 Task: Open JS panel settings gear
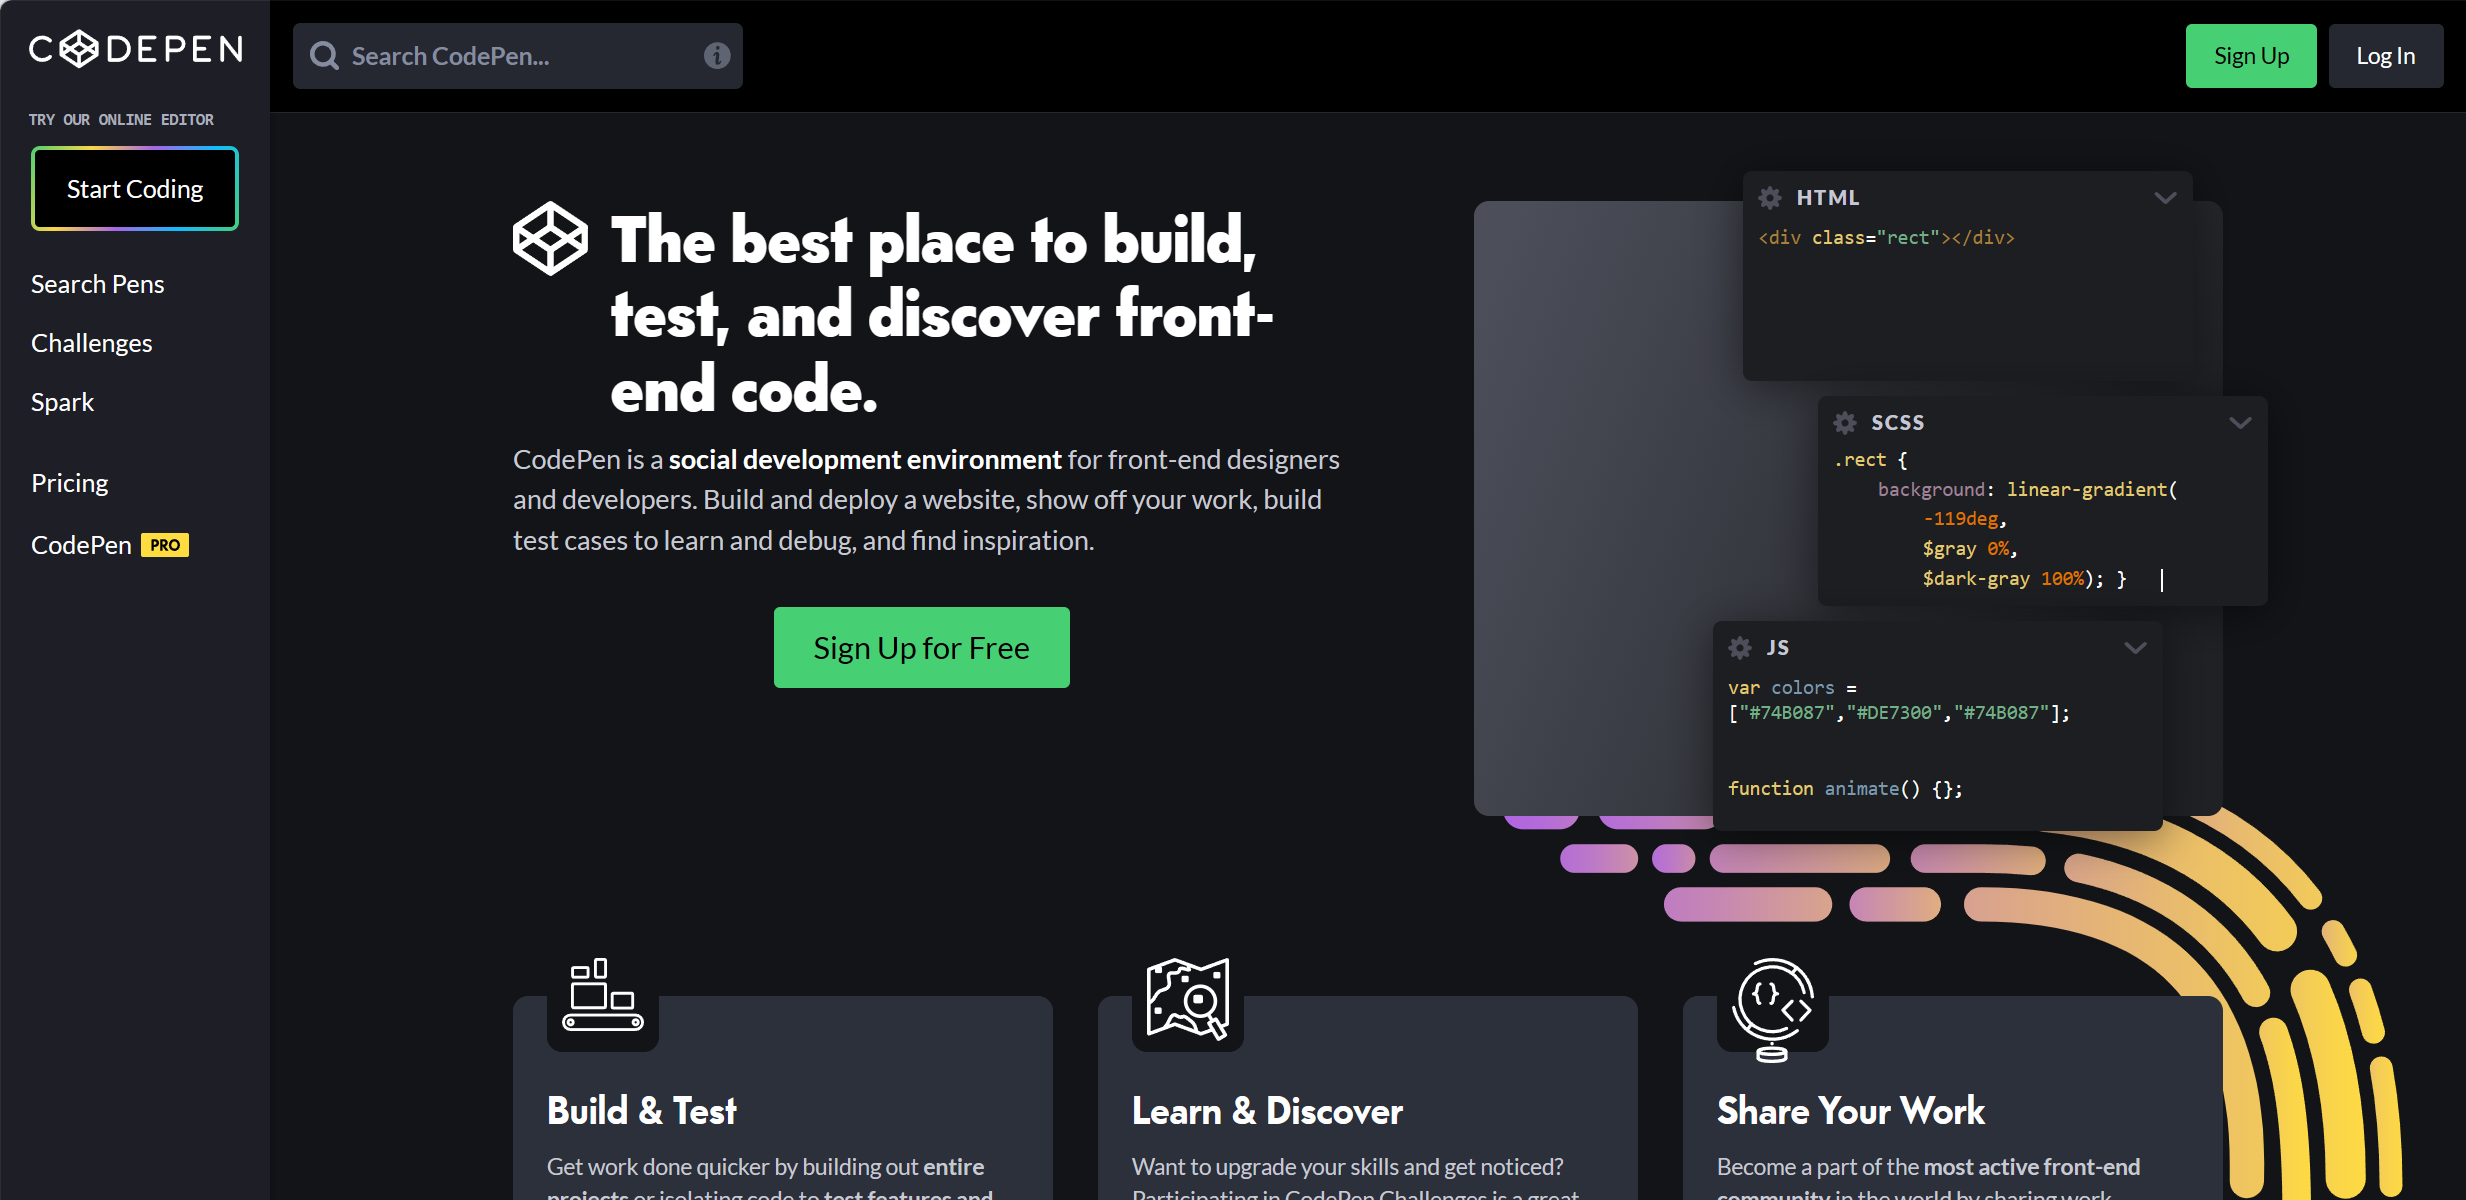tap(1740, 648)
